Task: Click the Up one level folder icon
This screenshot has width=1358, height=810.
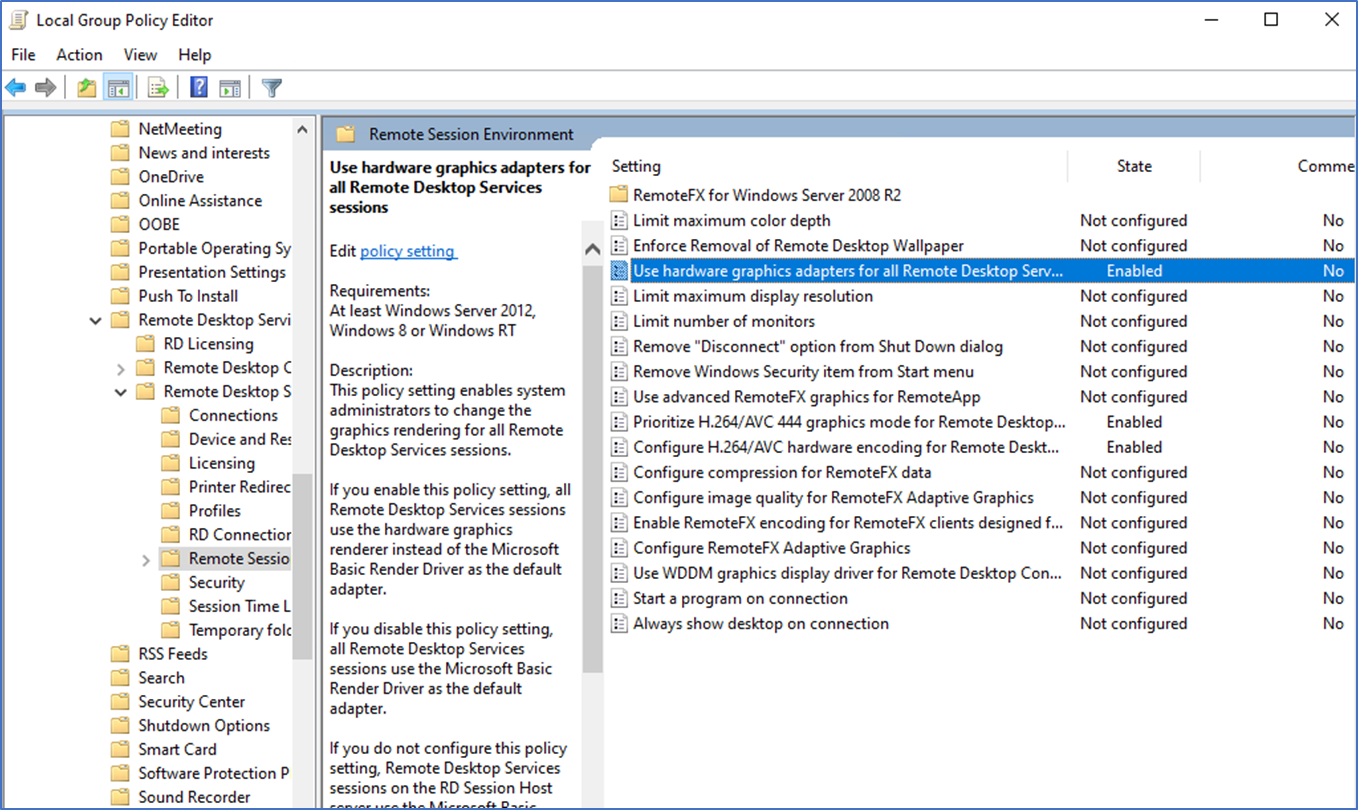Action: 87,88
